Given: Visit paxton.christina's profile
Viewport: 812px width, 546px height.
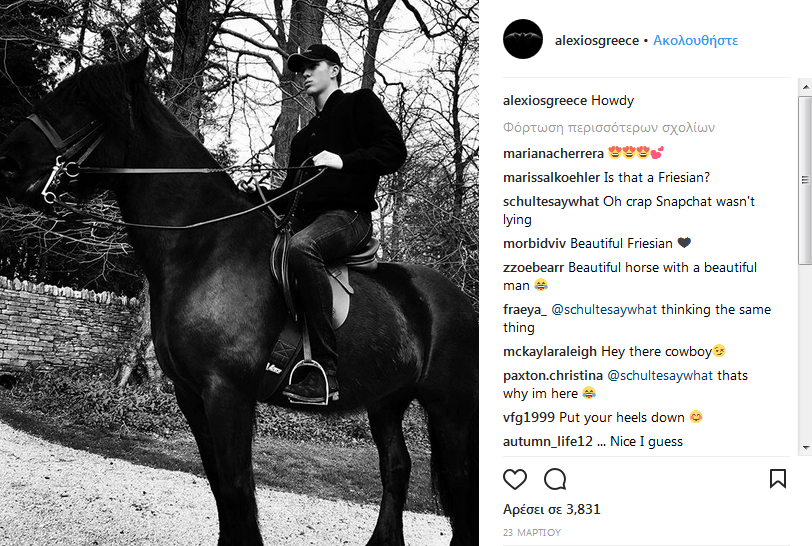Looking at the screenshot, I should click(x=552, y=376).
